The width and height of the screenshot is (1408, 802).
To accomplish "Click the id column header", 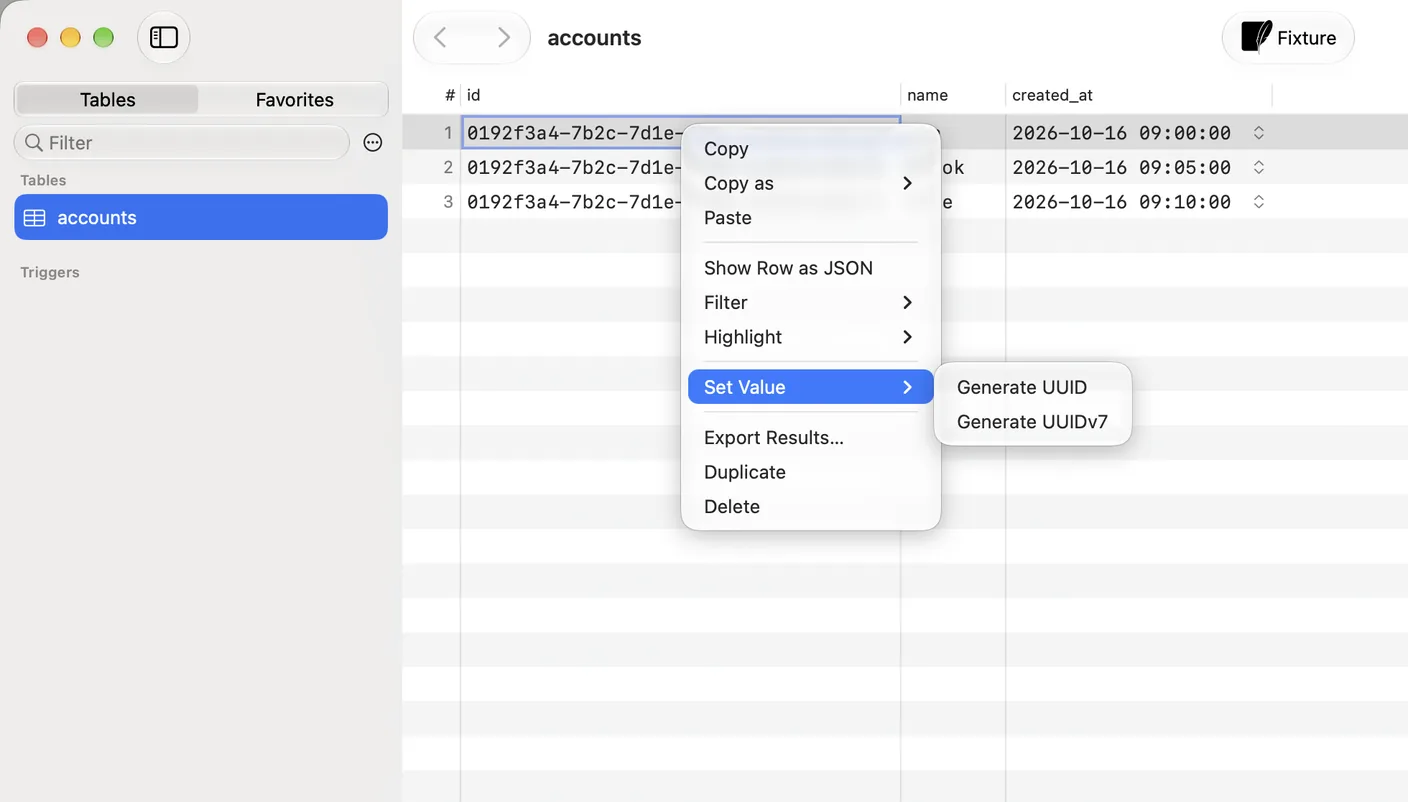I will point(680,95).
